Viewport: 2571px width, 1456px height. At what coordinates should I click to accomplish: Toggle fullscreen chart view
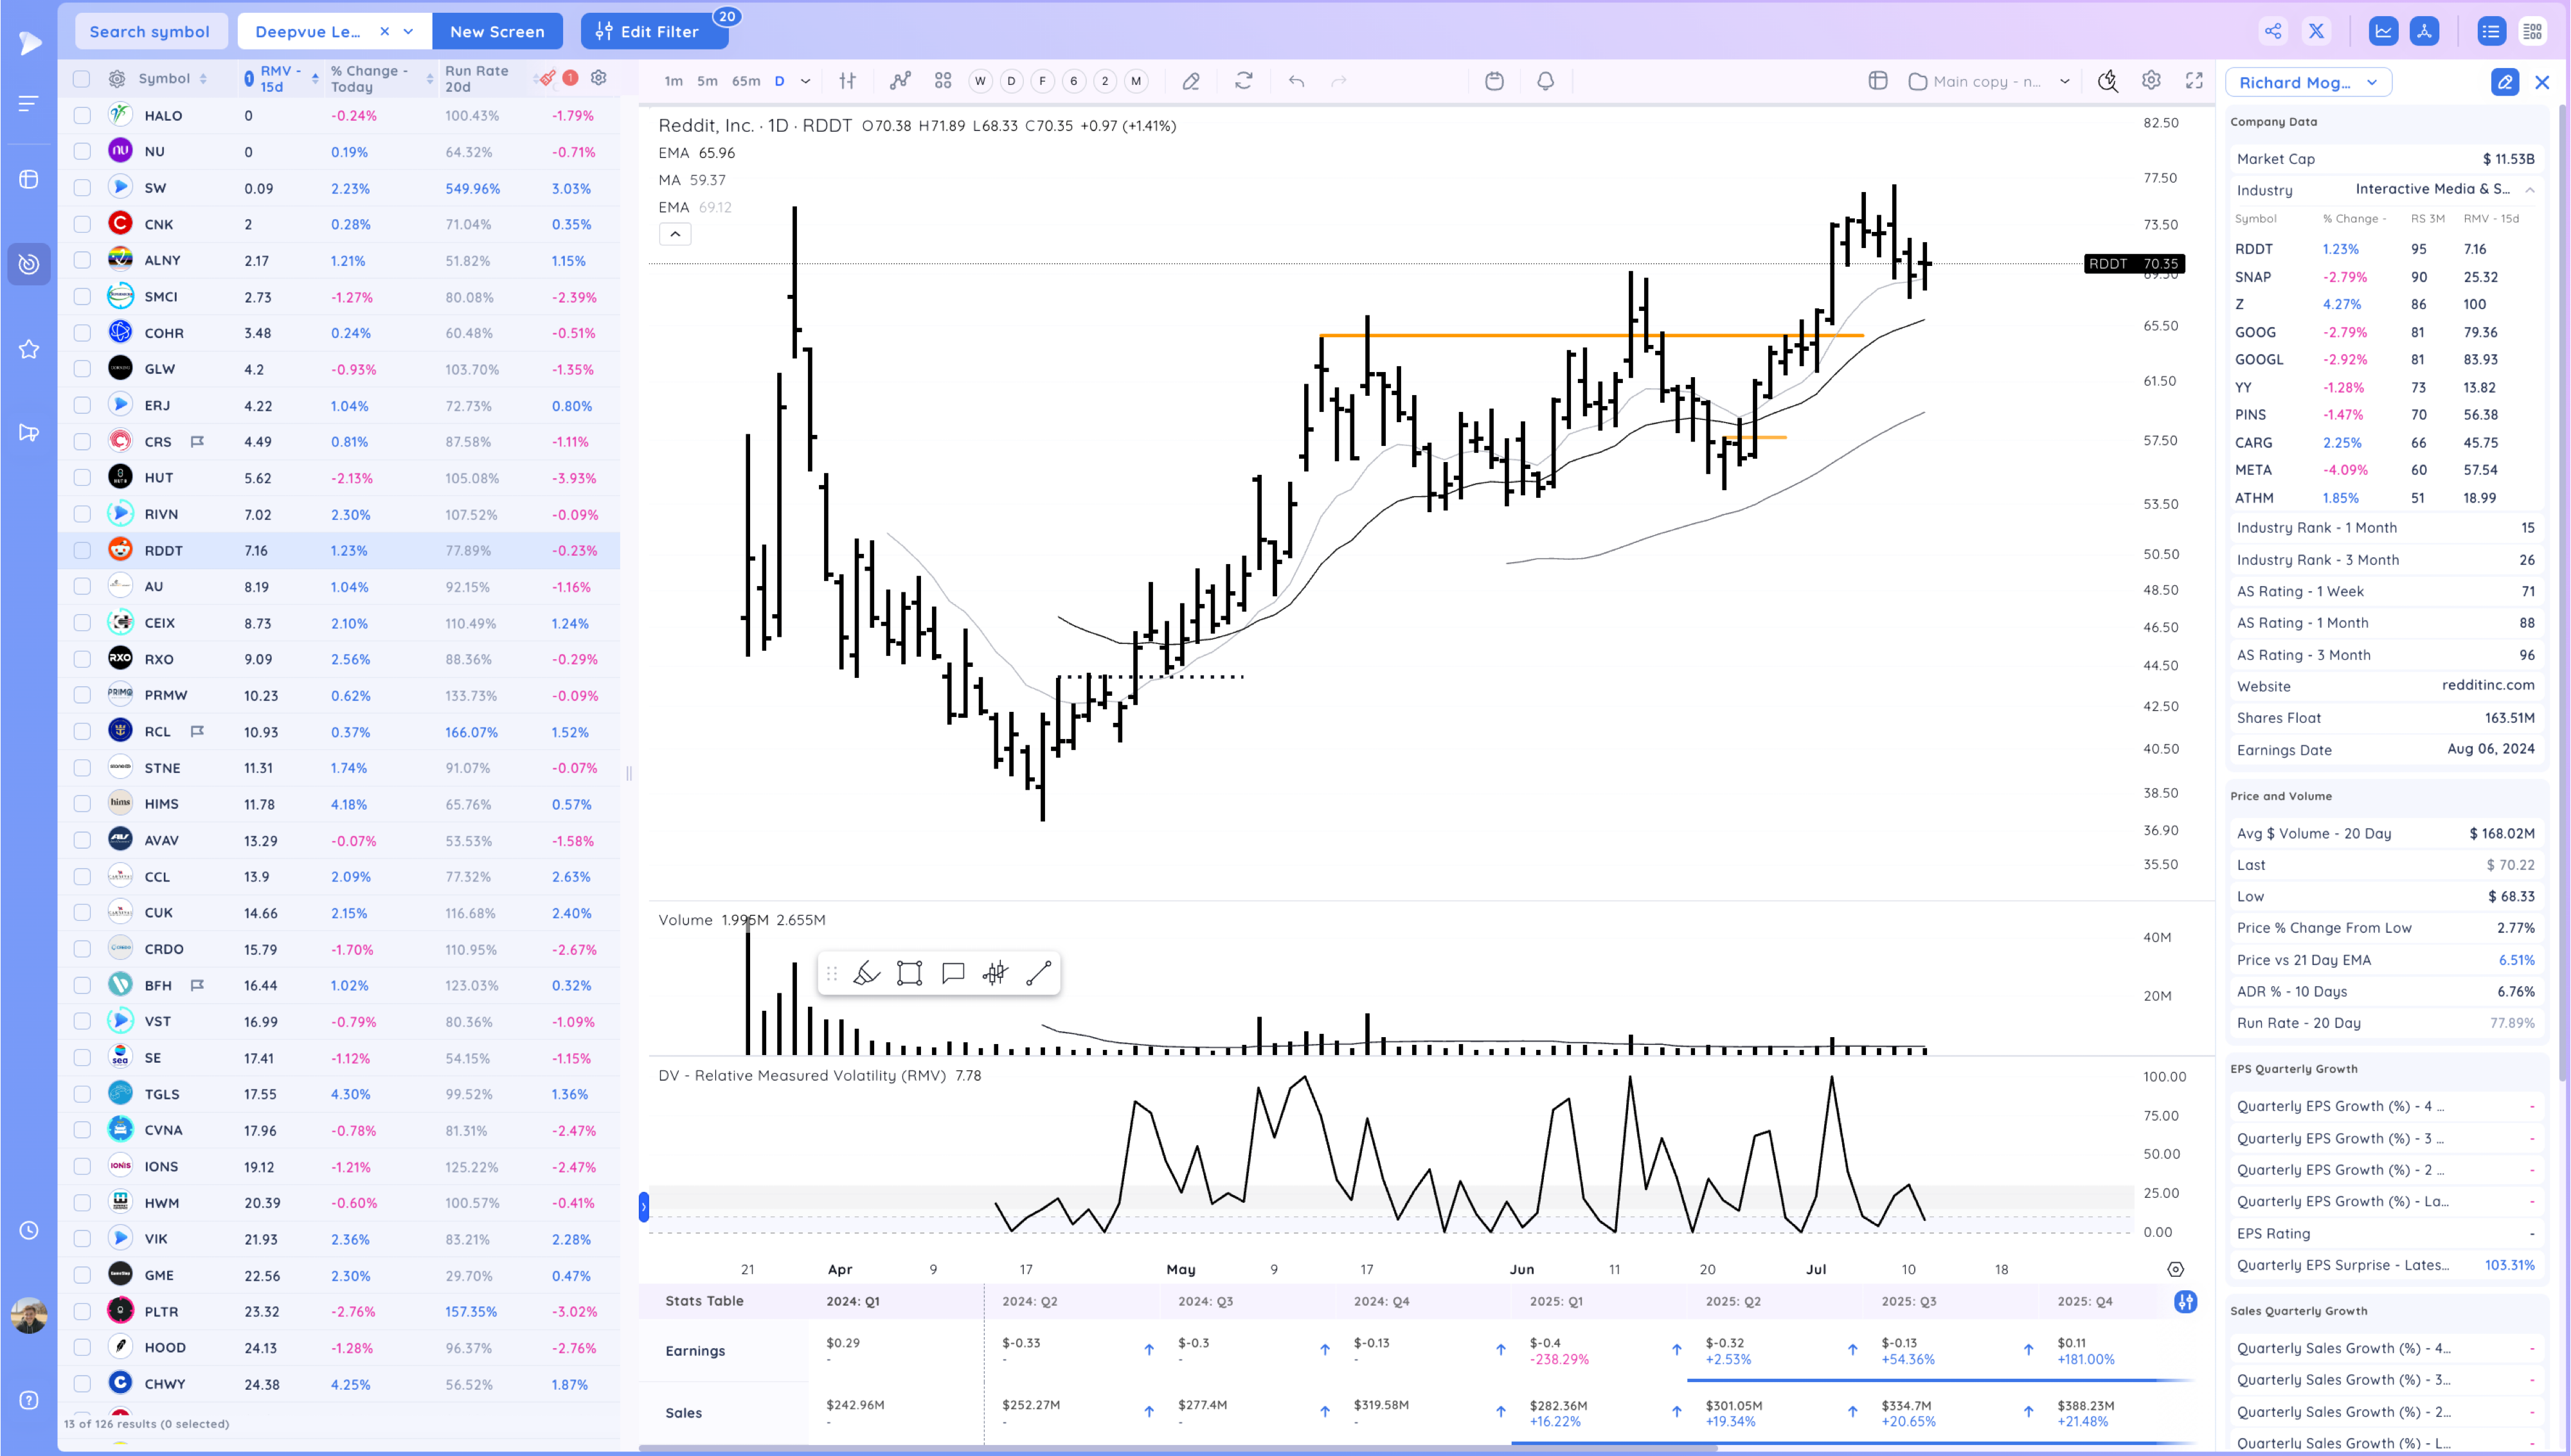click(2194, 81)
